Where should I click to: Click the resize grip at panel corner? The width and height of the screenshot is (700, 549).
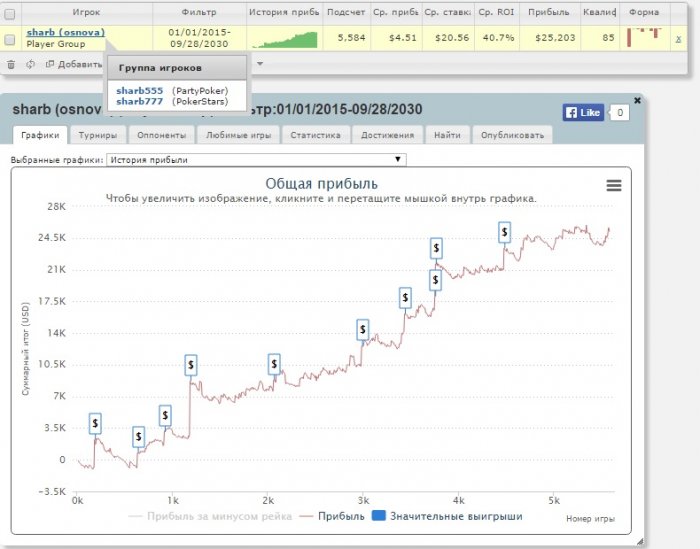(640, 541)
